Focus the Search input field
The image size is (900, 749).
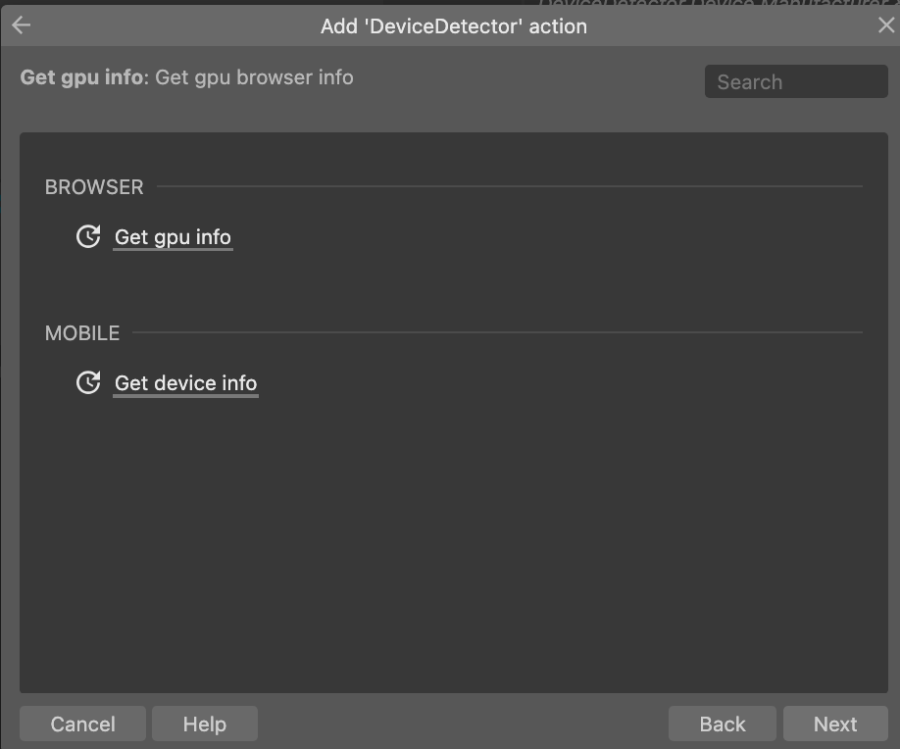click(796, 82)
